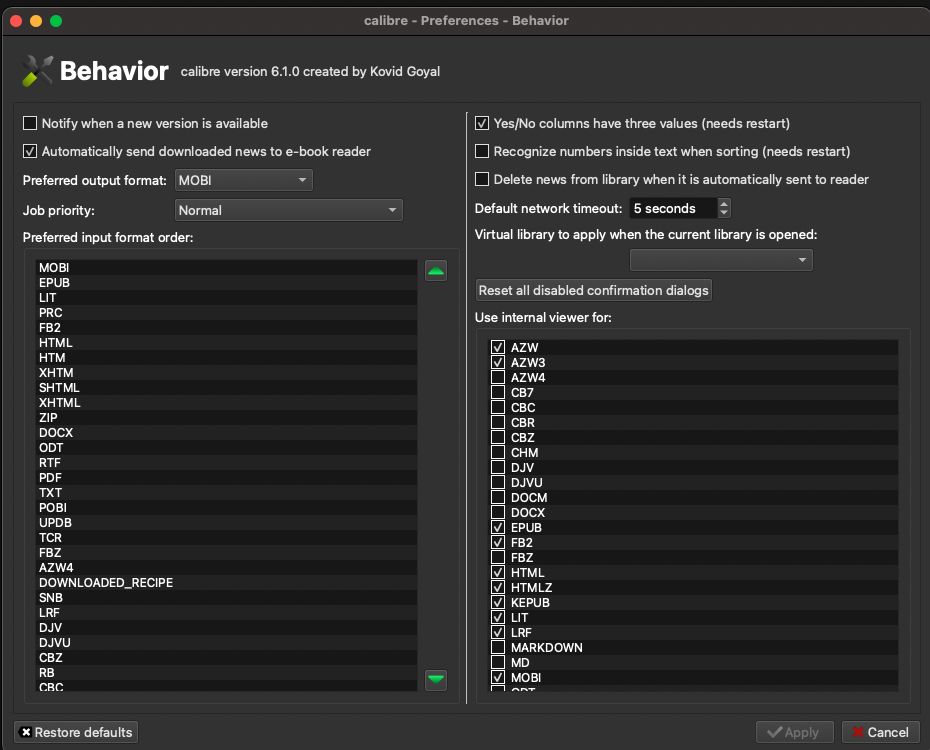
Task: Enable recognizing numbers inside text when sorting
Action: [482, 151]
